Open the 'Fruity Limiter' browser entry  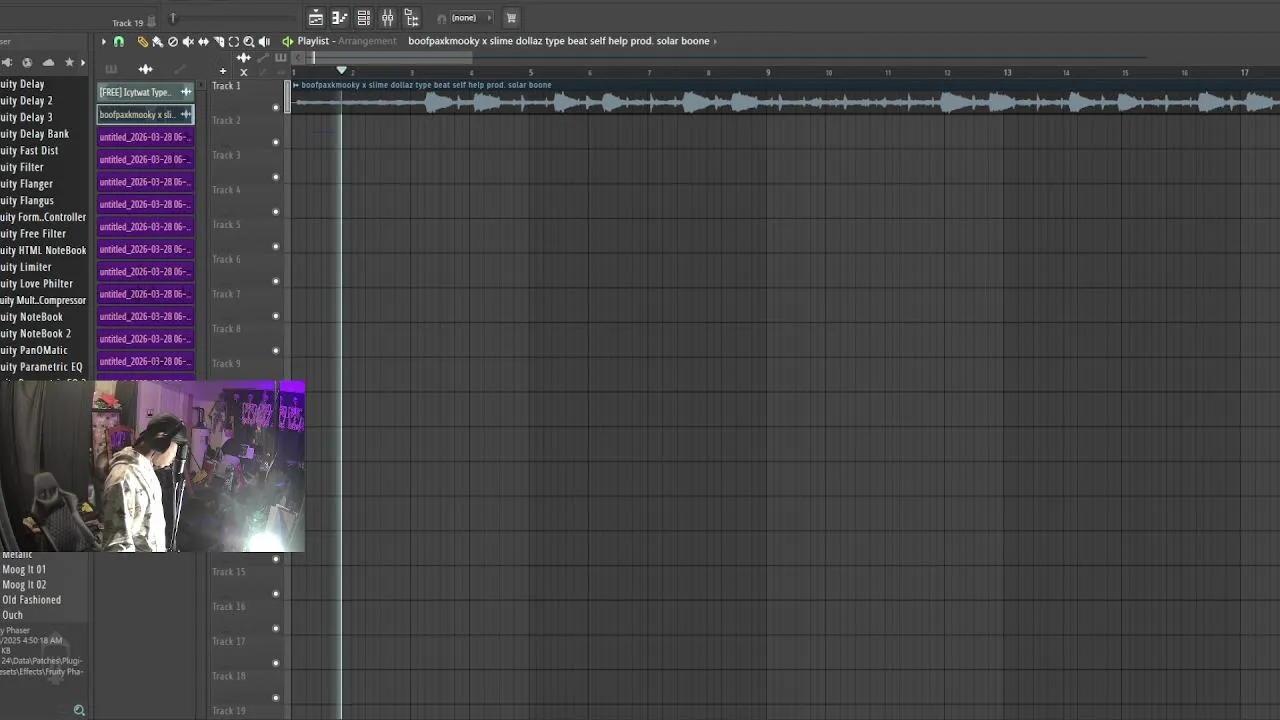coord(25,267)
